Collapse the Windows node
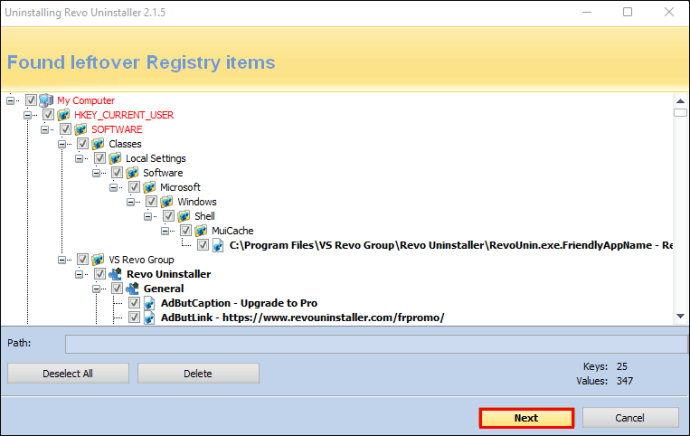Screen dimensions: 690x436 point(130,202)
